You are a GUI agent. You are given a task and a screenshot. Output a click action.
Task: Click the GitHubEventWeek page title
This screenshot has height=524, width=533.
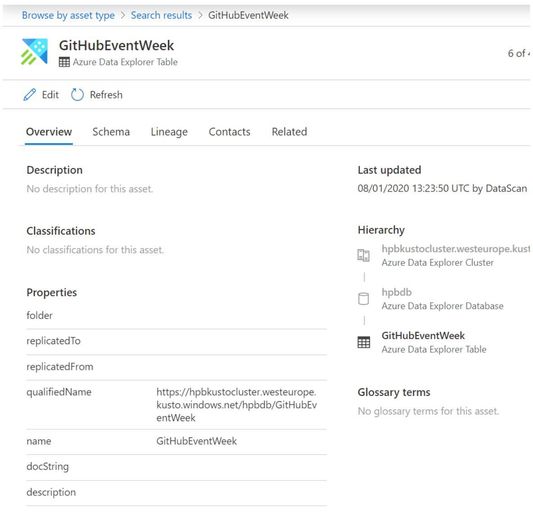pyautogui.click(x=116, y=46)
